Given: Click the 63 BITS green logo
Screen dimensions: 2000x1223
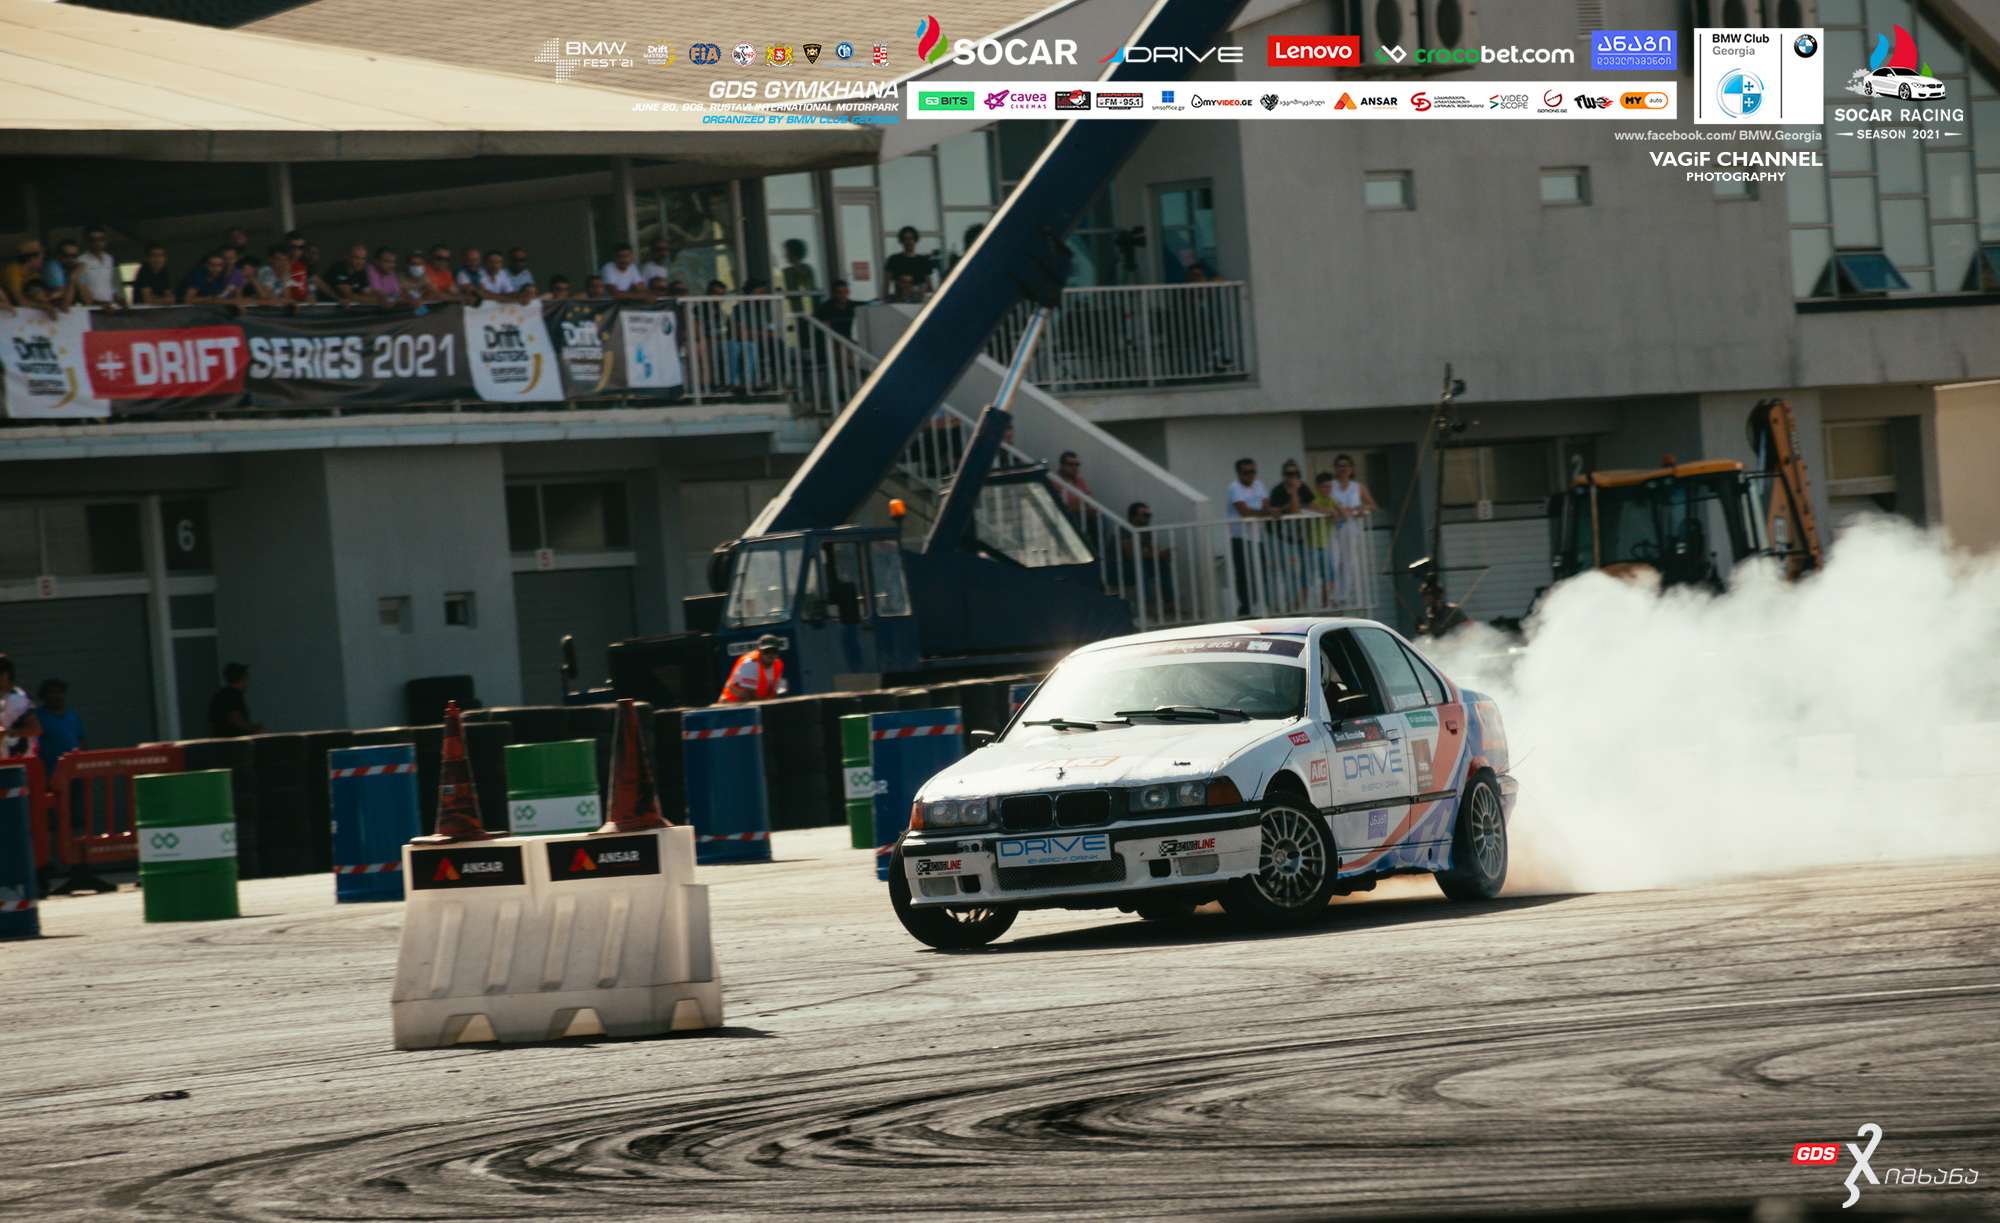Looking at the screenshot, I should [946, 101].
